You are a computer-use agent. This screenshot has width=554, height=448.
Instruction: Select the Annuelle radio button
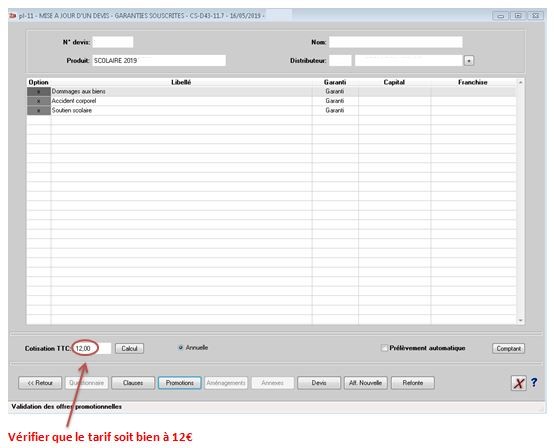tap(181, 348)
